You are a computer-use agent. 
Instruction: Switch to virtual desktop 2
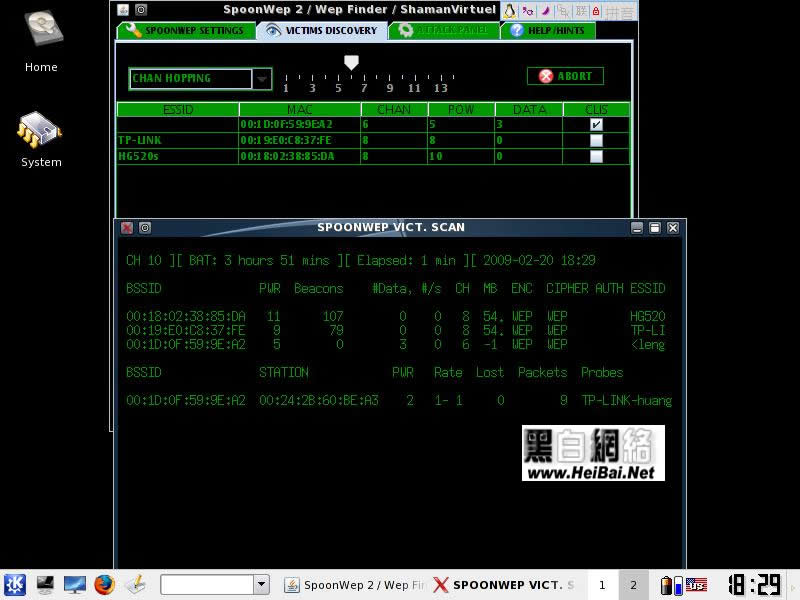pos(633,585)
